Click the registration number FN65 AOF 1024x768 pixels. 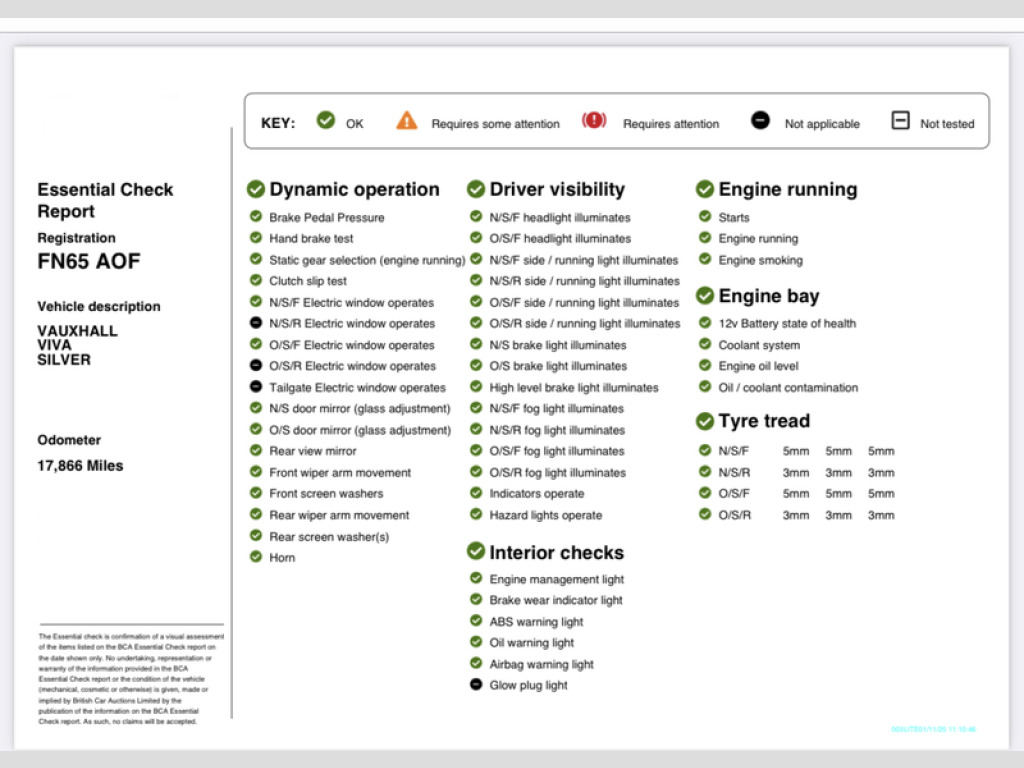[x=89, y=262]
